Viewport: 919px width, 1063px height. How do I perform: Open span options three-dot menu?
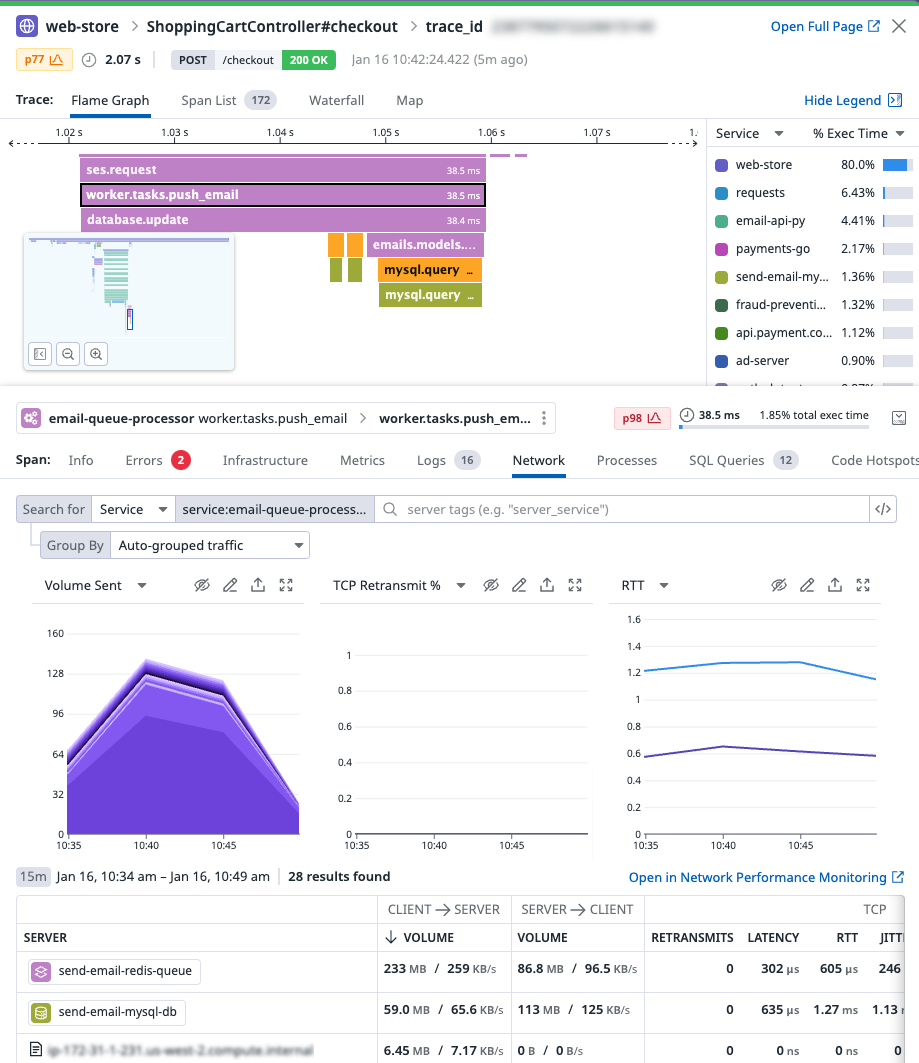(x=544, y=418)
